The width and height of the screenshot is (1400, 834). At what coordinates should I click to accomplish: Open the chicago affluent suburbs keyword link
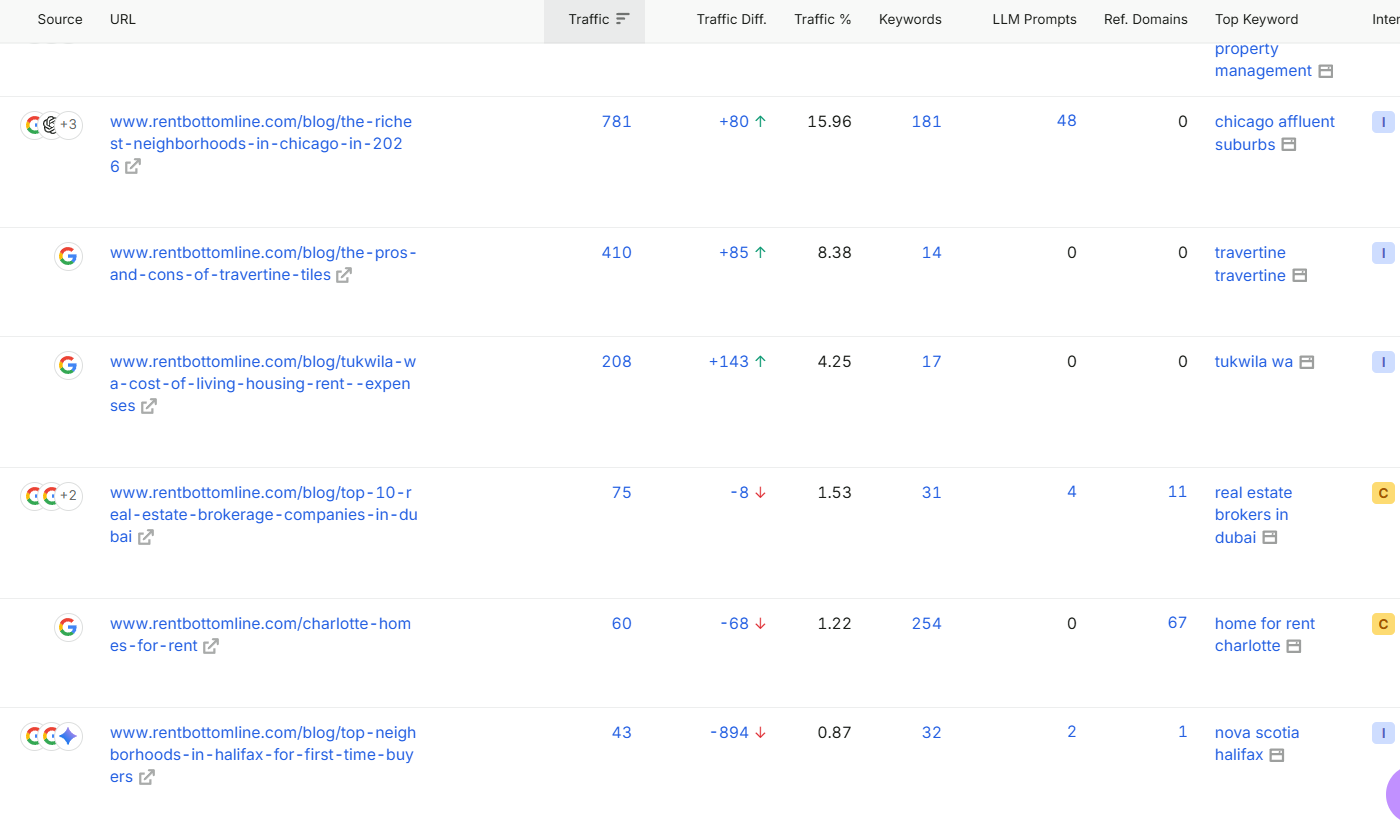click(x=1275, y=133)
